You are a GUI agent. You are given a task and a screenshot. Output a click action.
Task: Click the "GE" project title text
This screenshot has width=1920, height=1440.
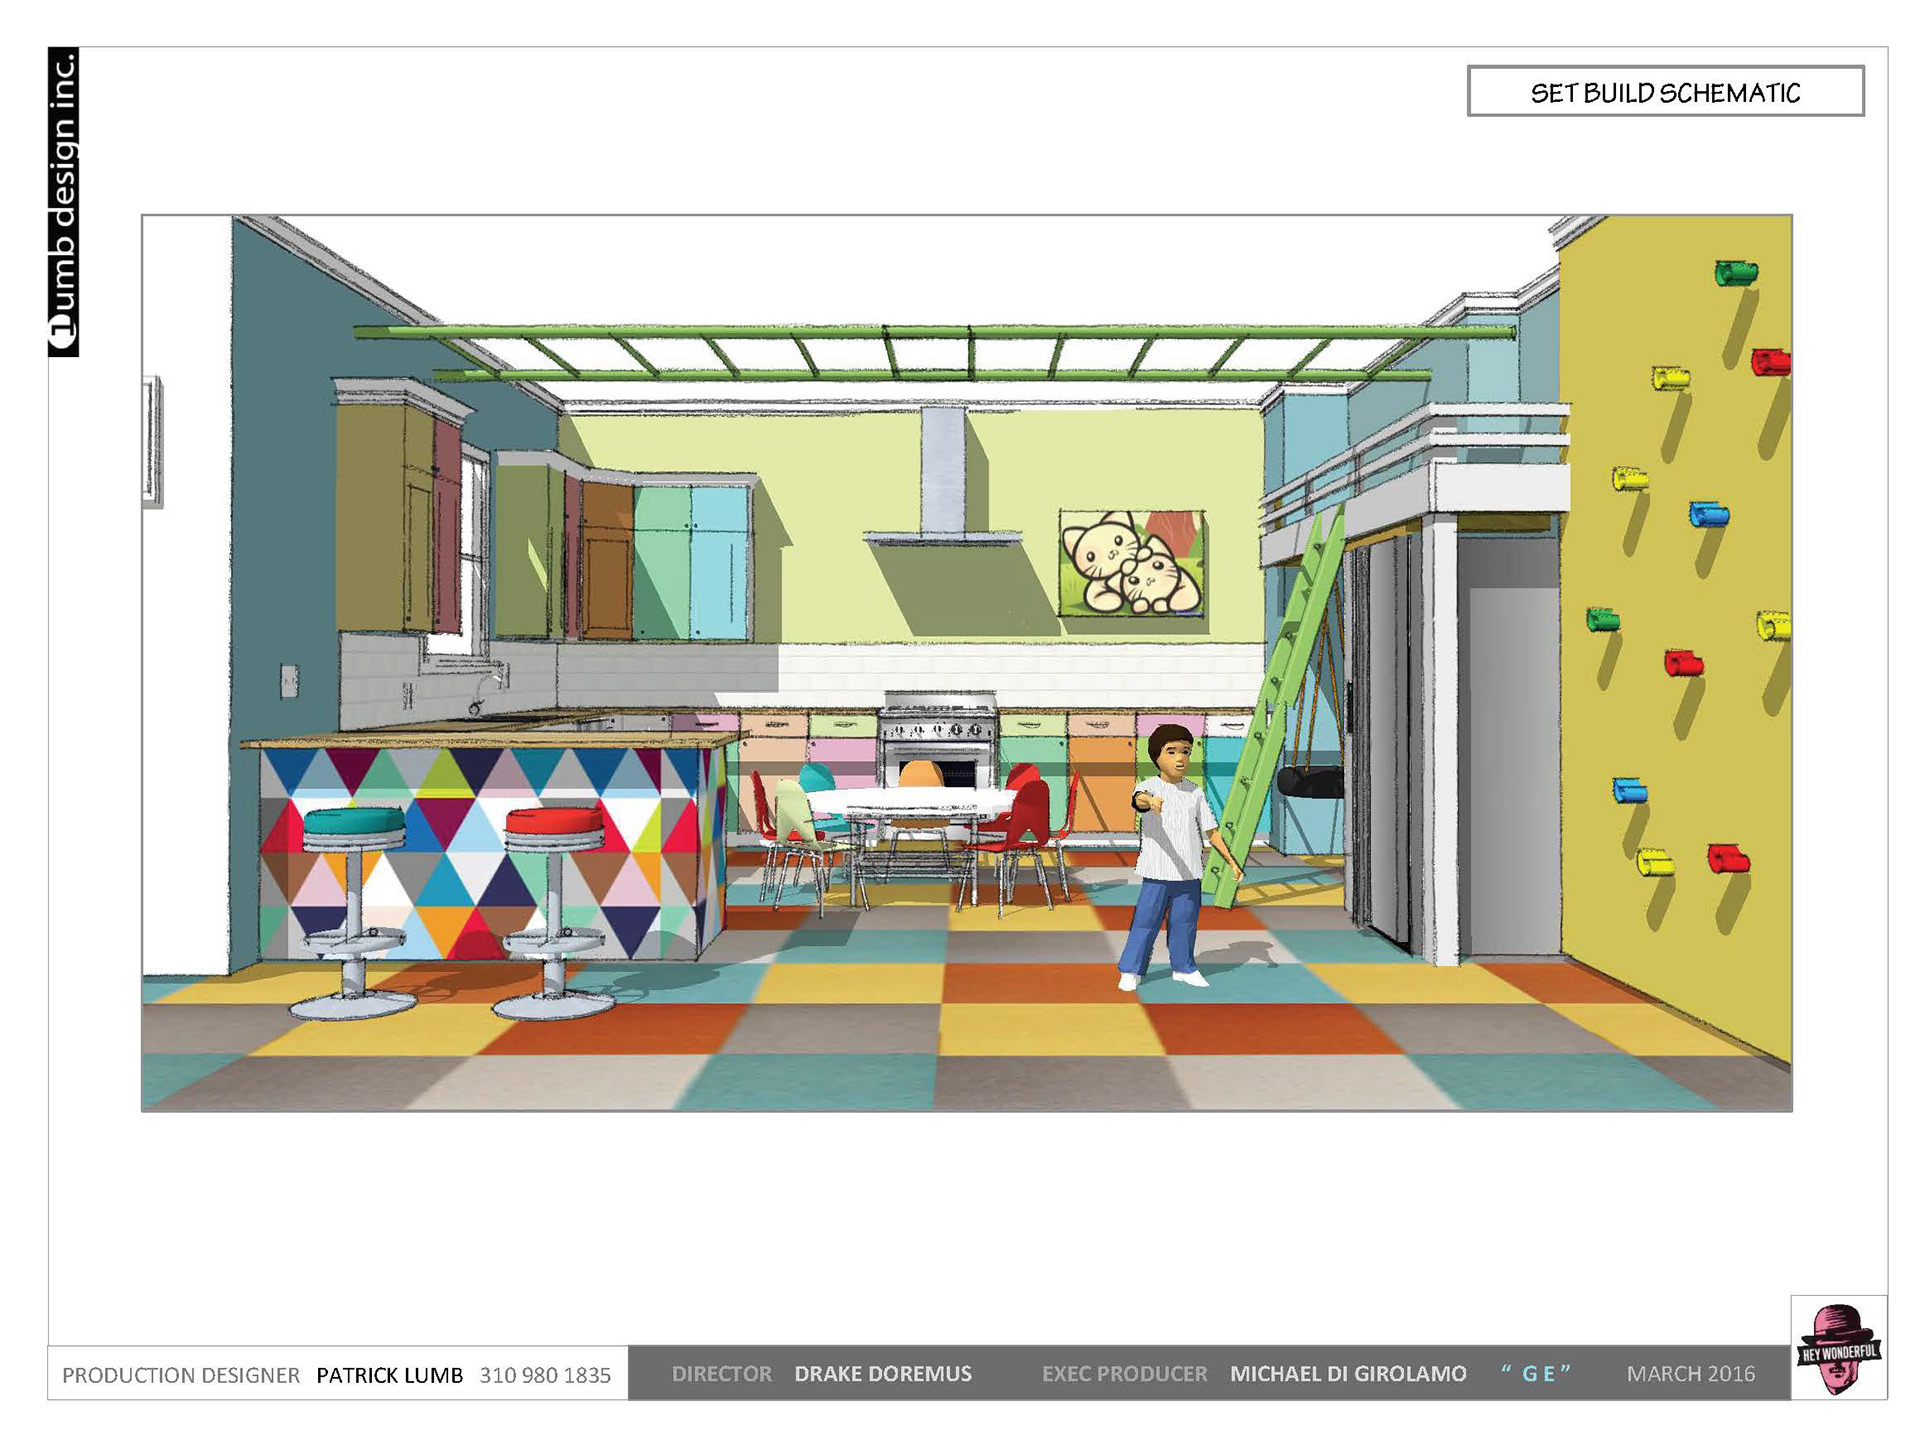pyautogui.click(x=1535, y=1374)
